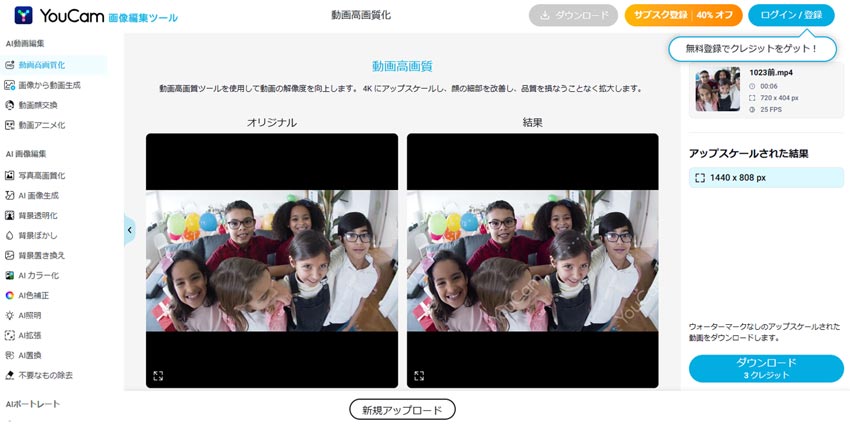Viewport: 850px width, 425px height.
Task: Open 写真高画質化 tool
Action: 42,176
